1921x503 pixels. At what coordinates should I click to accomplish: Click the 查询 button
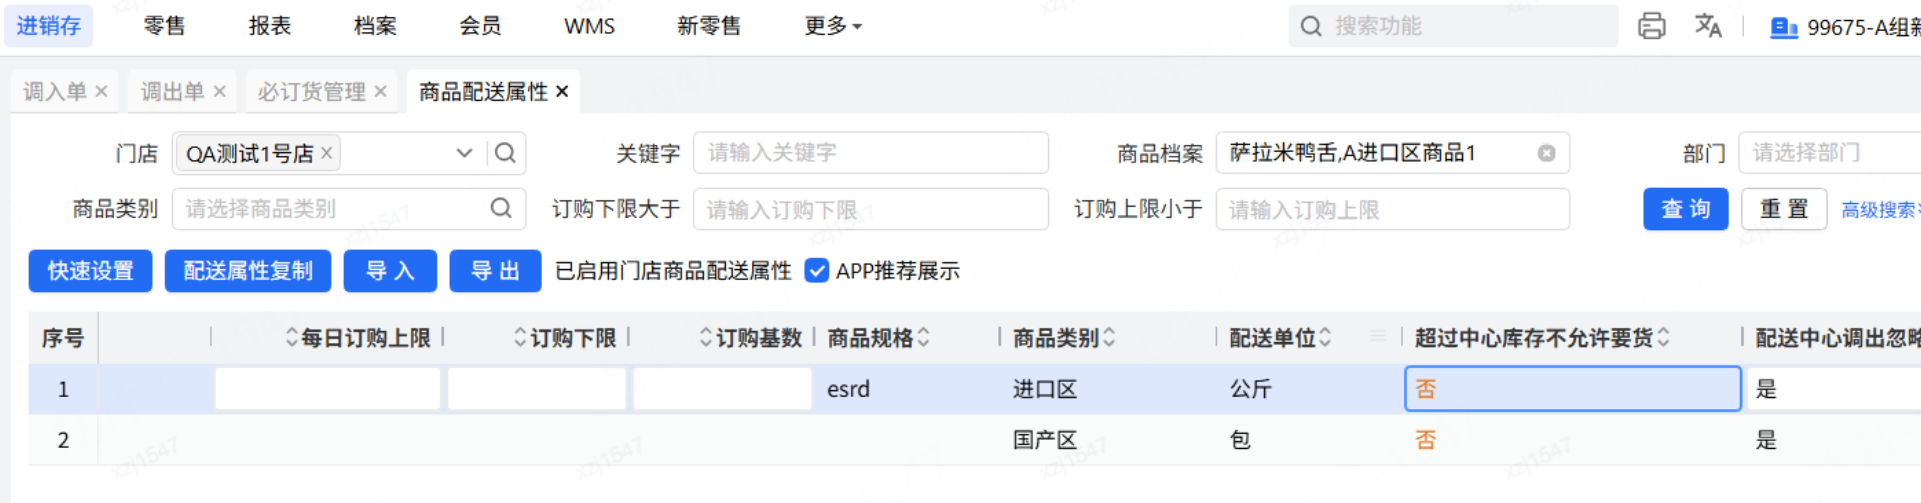(1685, 209)
